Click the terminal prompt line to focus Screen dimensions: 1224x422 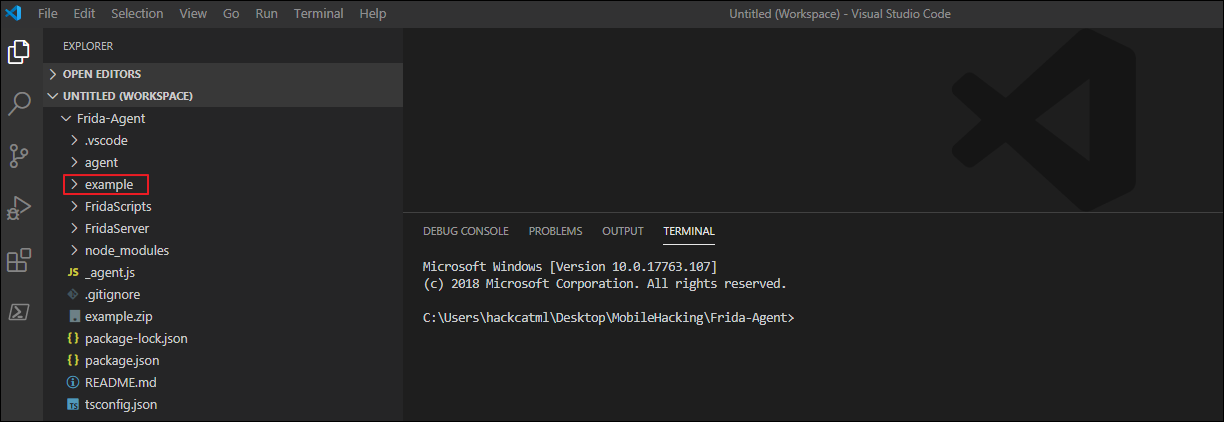(x=608, y=317)
